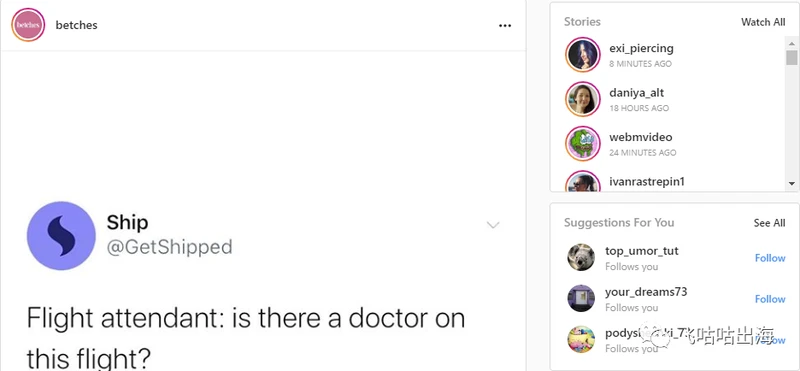Image resolution: width=800 pixels, height=371 pixels.
Task: Open exi_piercing username link
Action: pyautogui.click(x=641, y=48)
